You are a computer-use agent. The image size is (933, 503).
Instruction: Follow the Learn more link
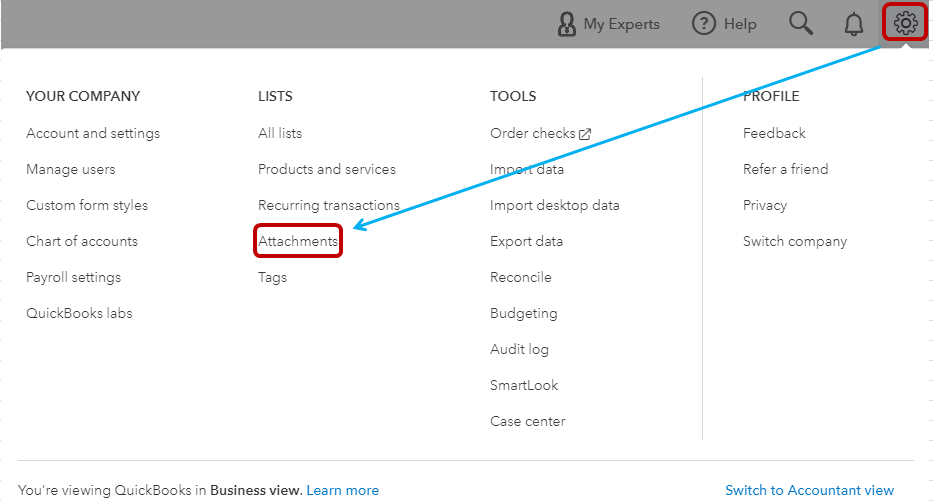coord(343,490)
